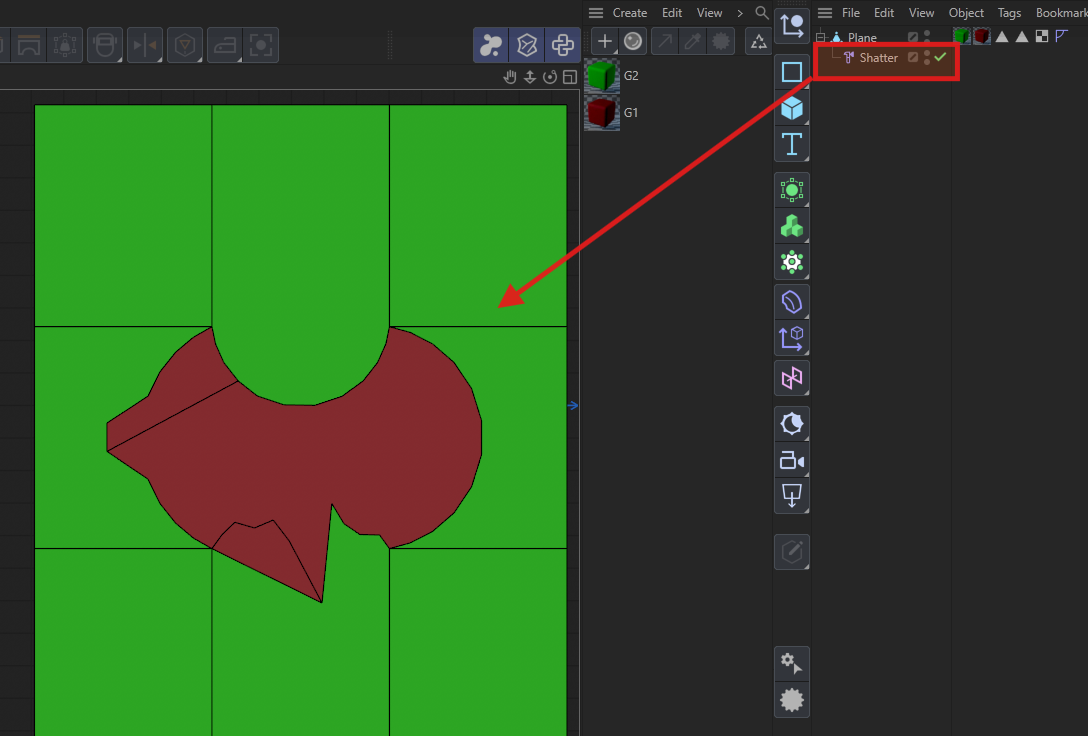Image resolution: width=1088 pixels, height=736 pixels.
Task: Select the green Cloner MoGraph icon
Action: pos(792,226)
